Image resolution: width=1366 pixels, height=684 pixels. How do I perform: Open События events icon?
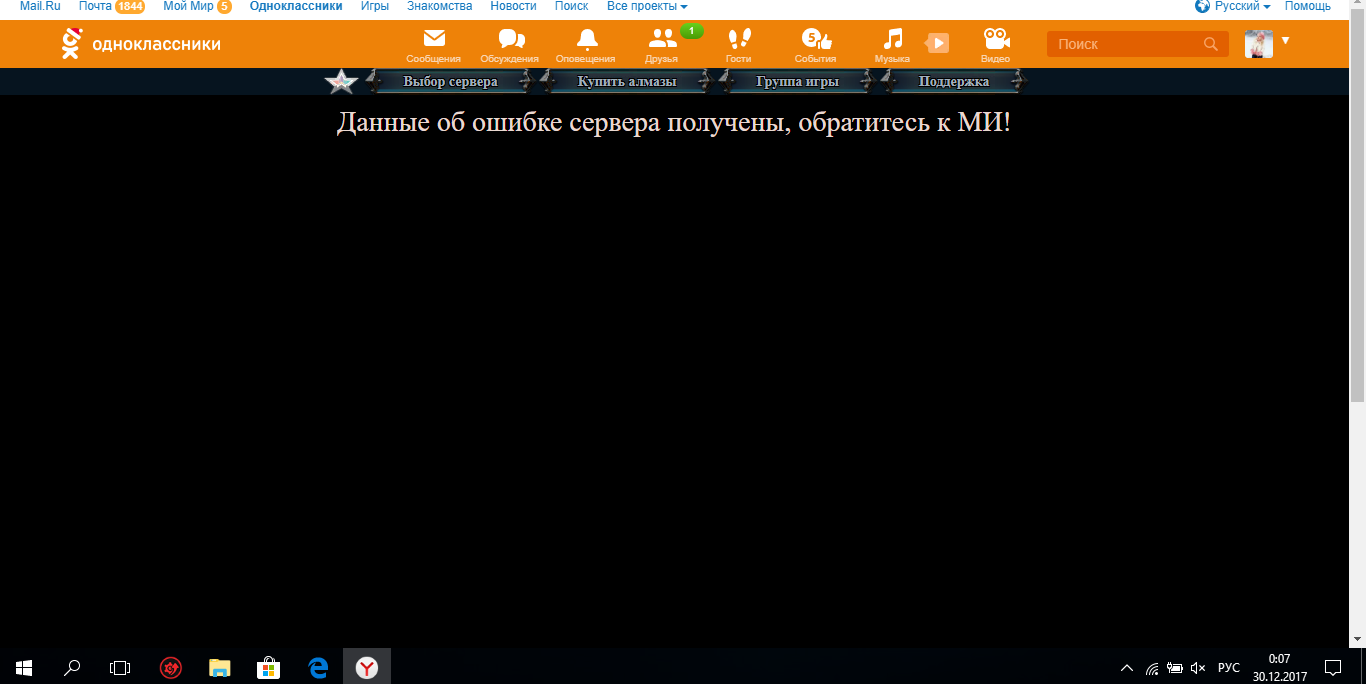(815, 41)
